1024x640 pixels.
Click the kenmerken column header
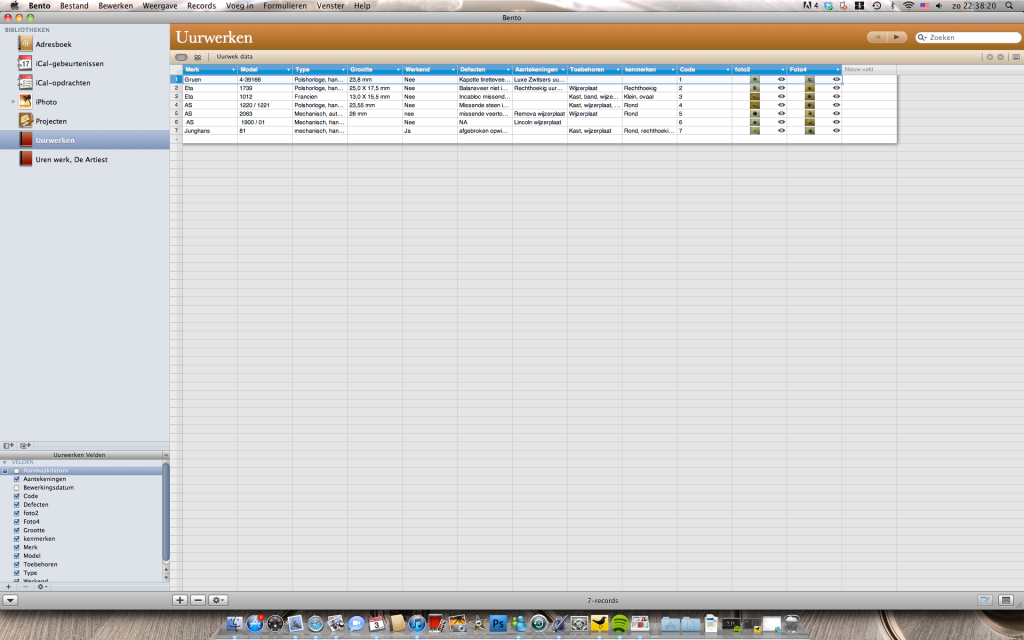649,69
